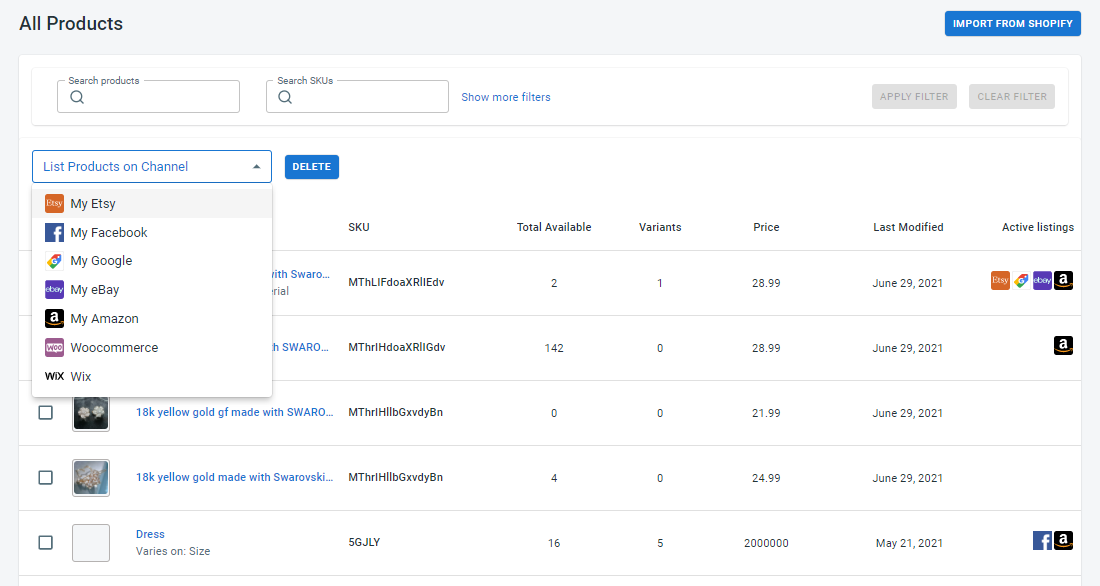Click the Price column header
The image size is (1100, 586).
(x=766, y=227)
